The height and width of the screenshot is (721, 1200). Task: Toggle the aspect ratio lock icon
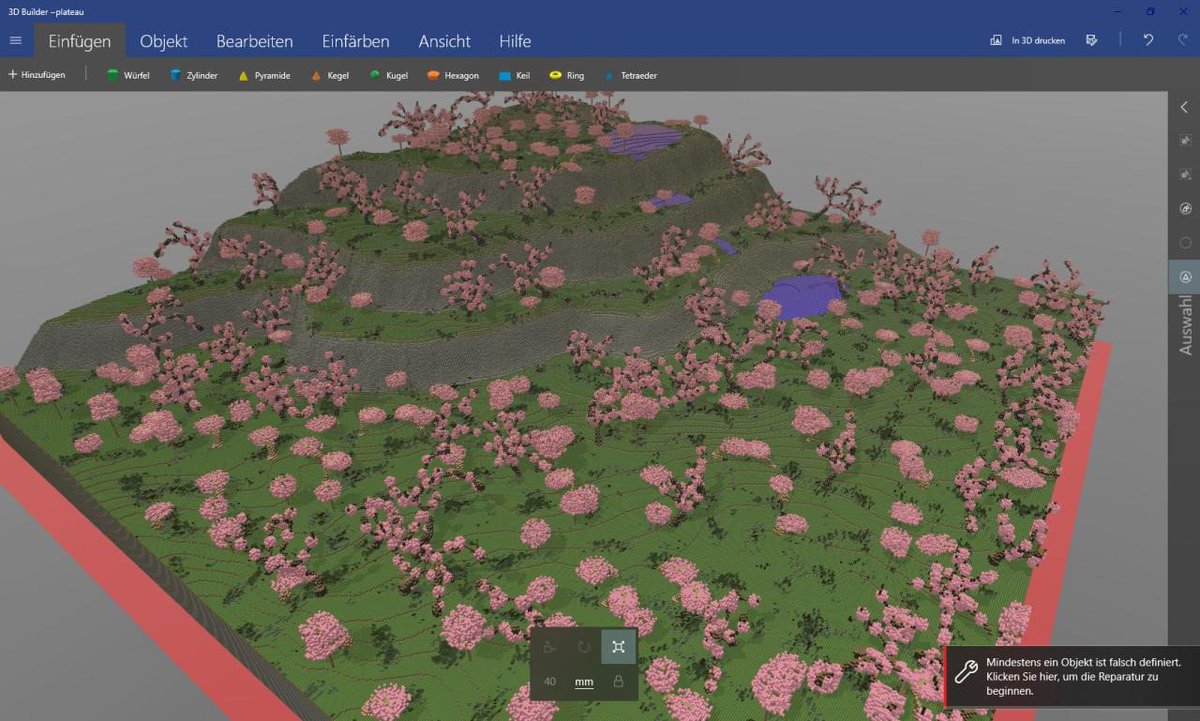618,681
